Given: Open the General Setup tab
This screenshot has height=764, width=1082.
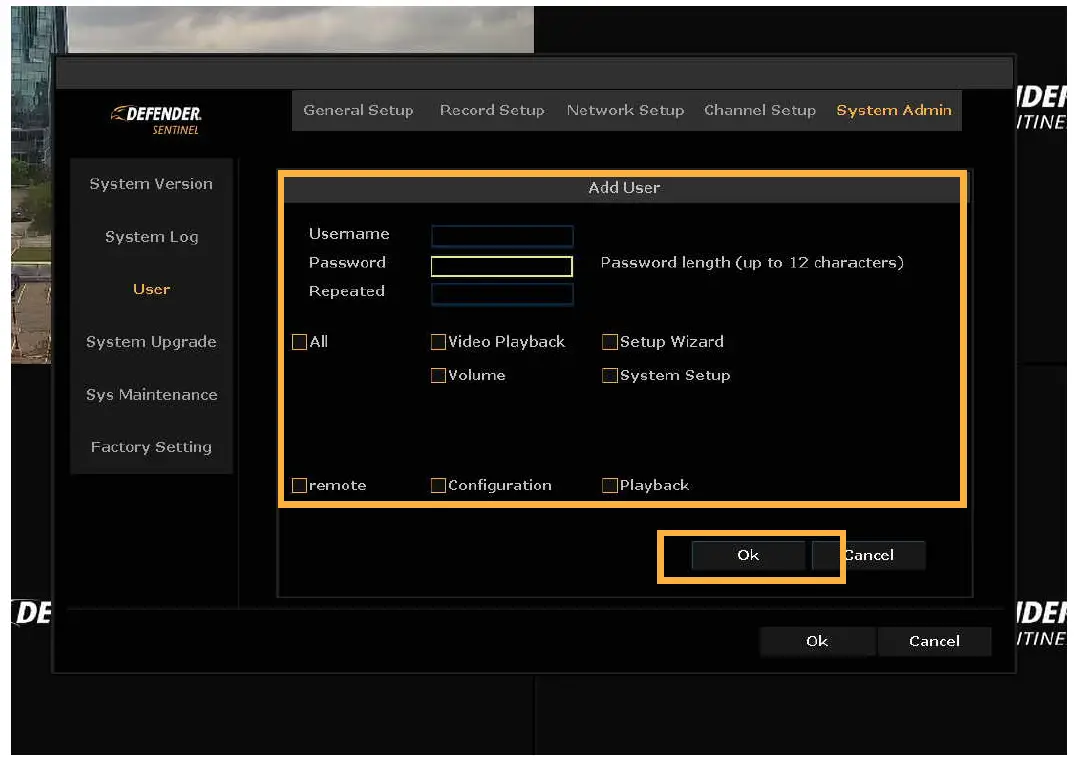Looking at the screenshot, I should pos(358,110).
